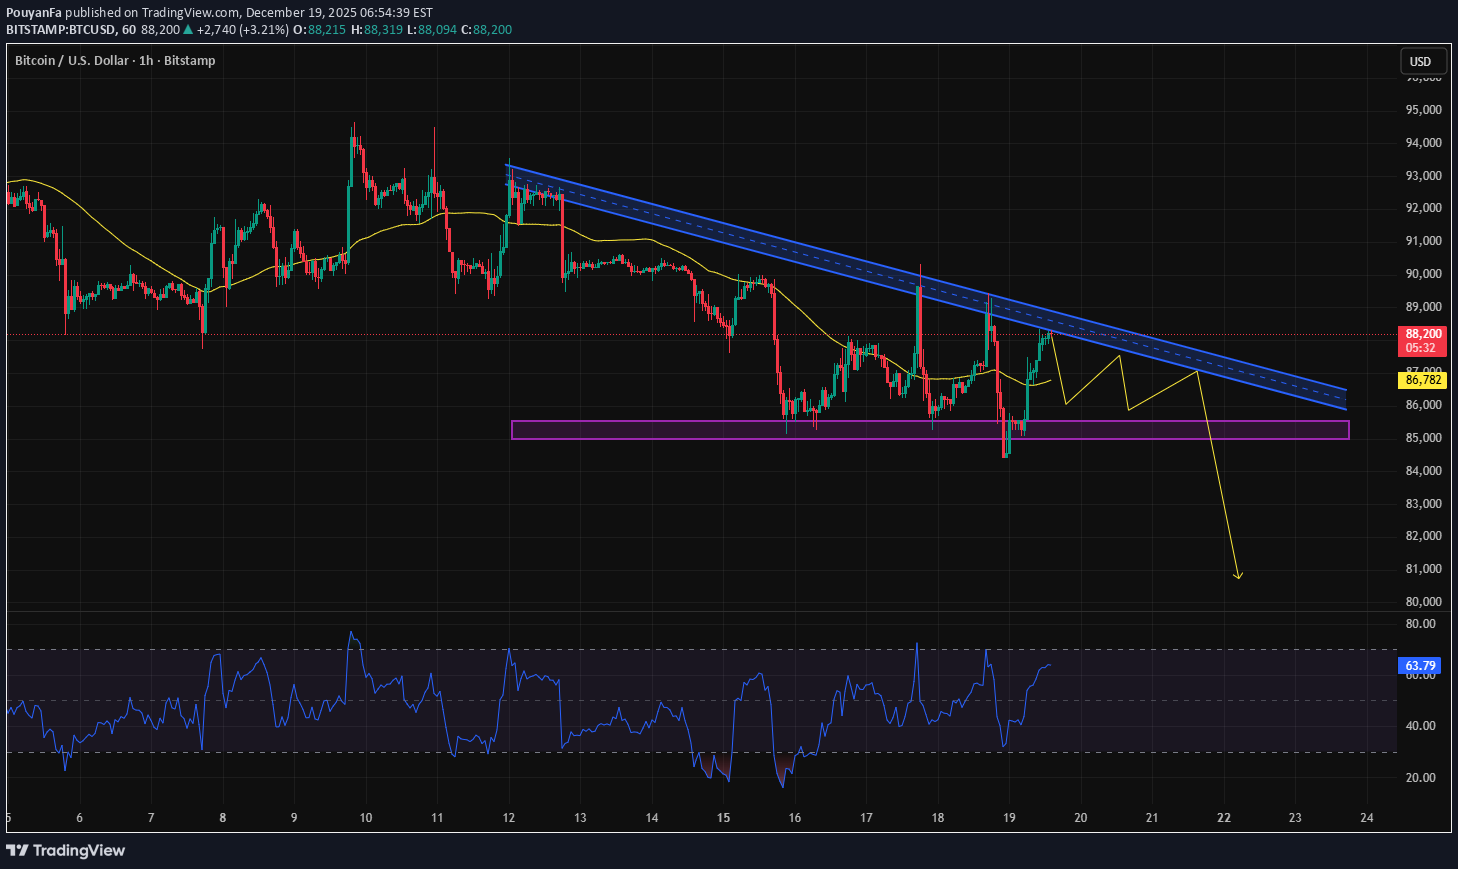Select the Bitstamp exchange label

point(189,60)
